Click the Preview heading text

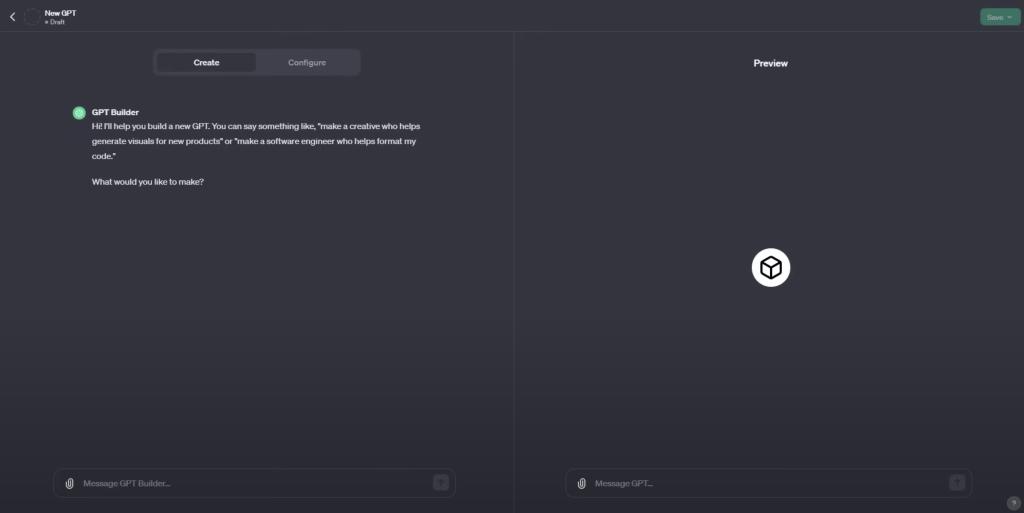coord(771,63)
